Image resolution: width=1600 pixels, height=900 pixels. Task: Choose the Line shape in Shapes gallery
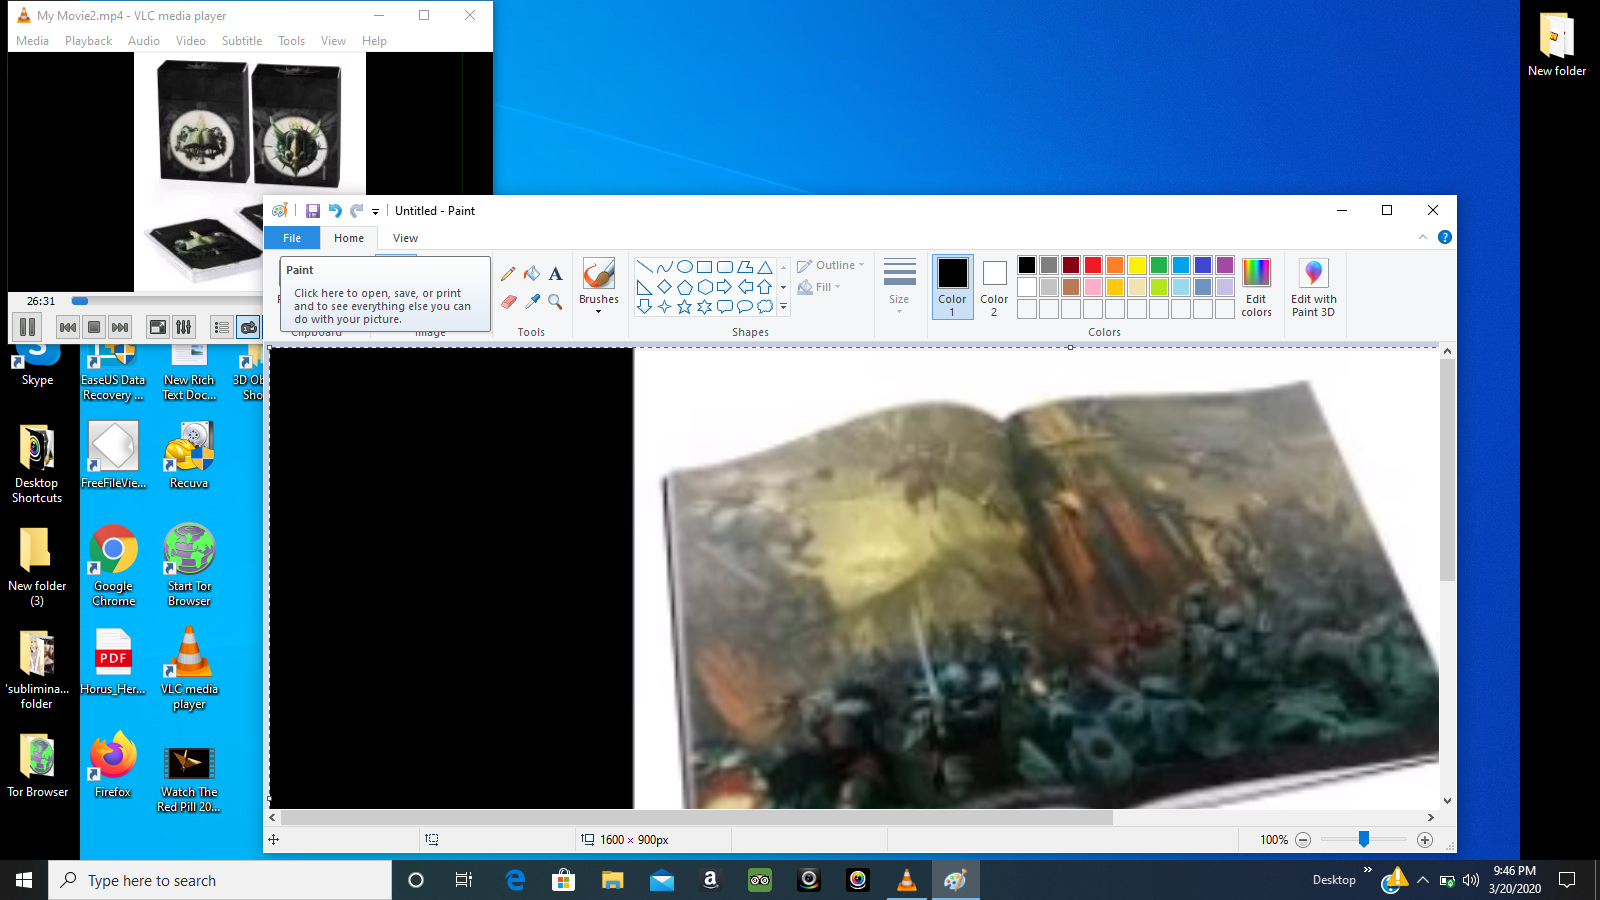pyautogui.click(x=645, y=267)
